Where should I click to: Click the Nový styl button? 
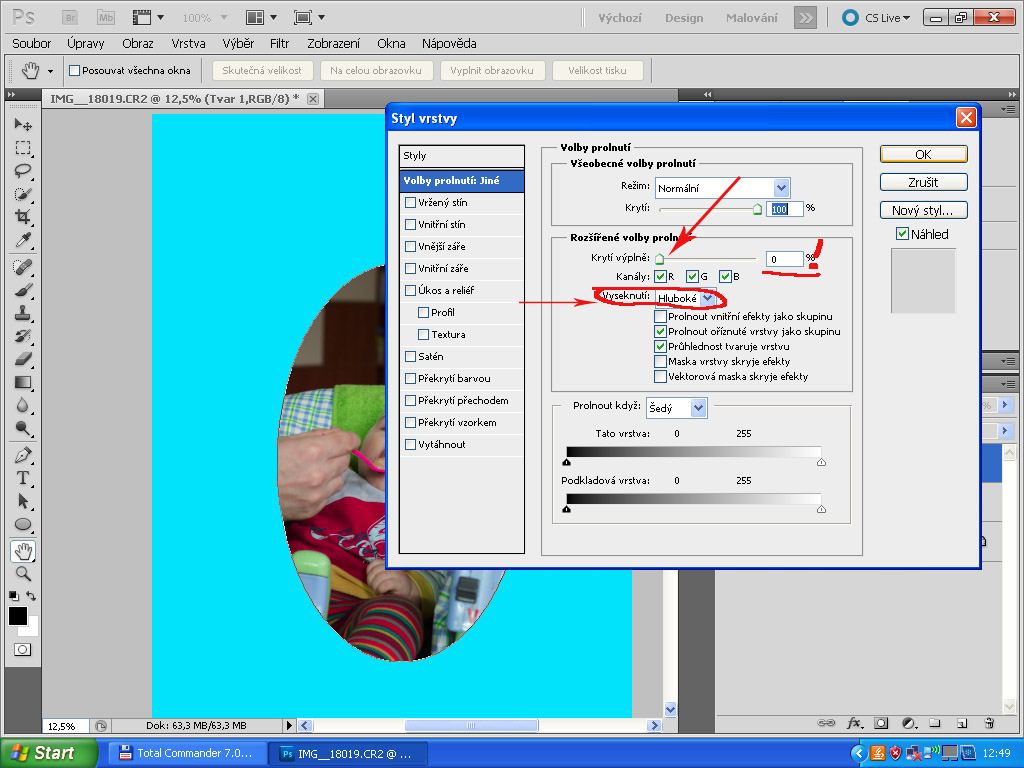(x=923, y=210)
